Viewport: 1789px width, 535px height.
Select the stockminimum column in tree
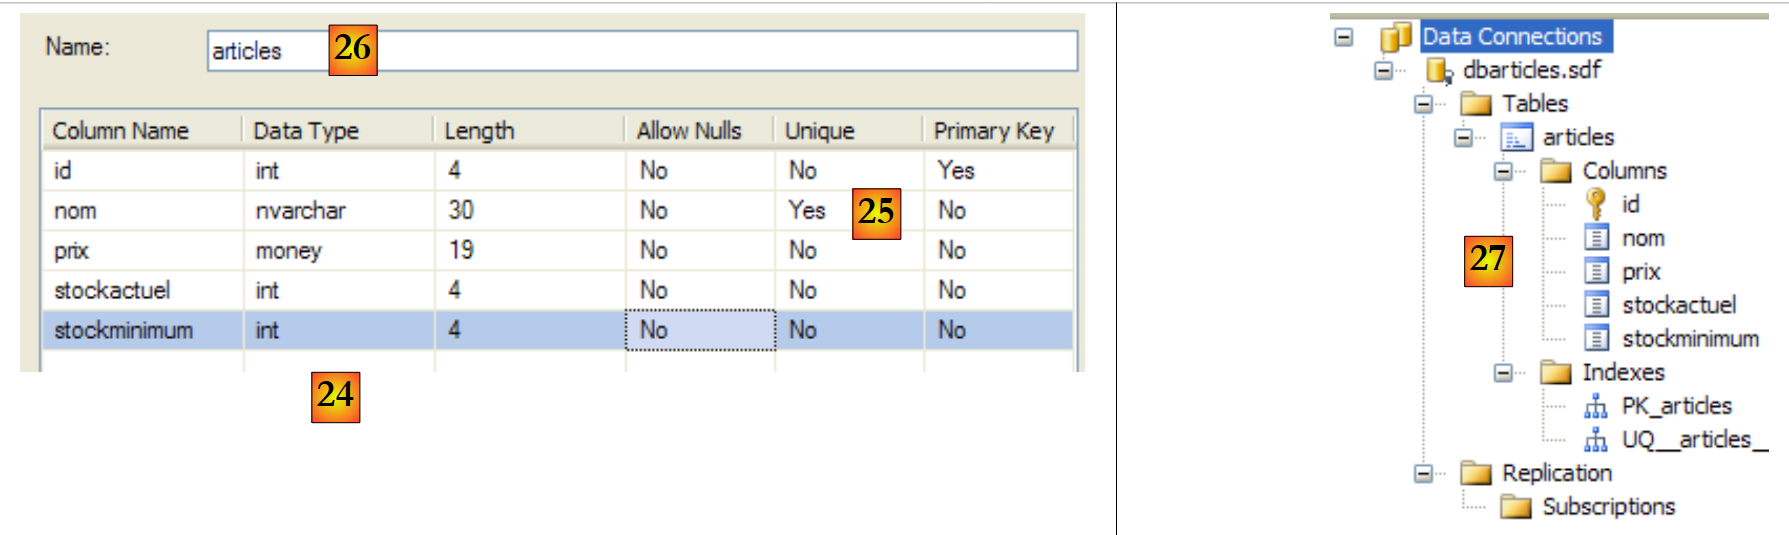coord(1690,339)
